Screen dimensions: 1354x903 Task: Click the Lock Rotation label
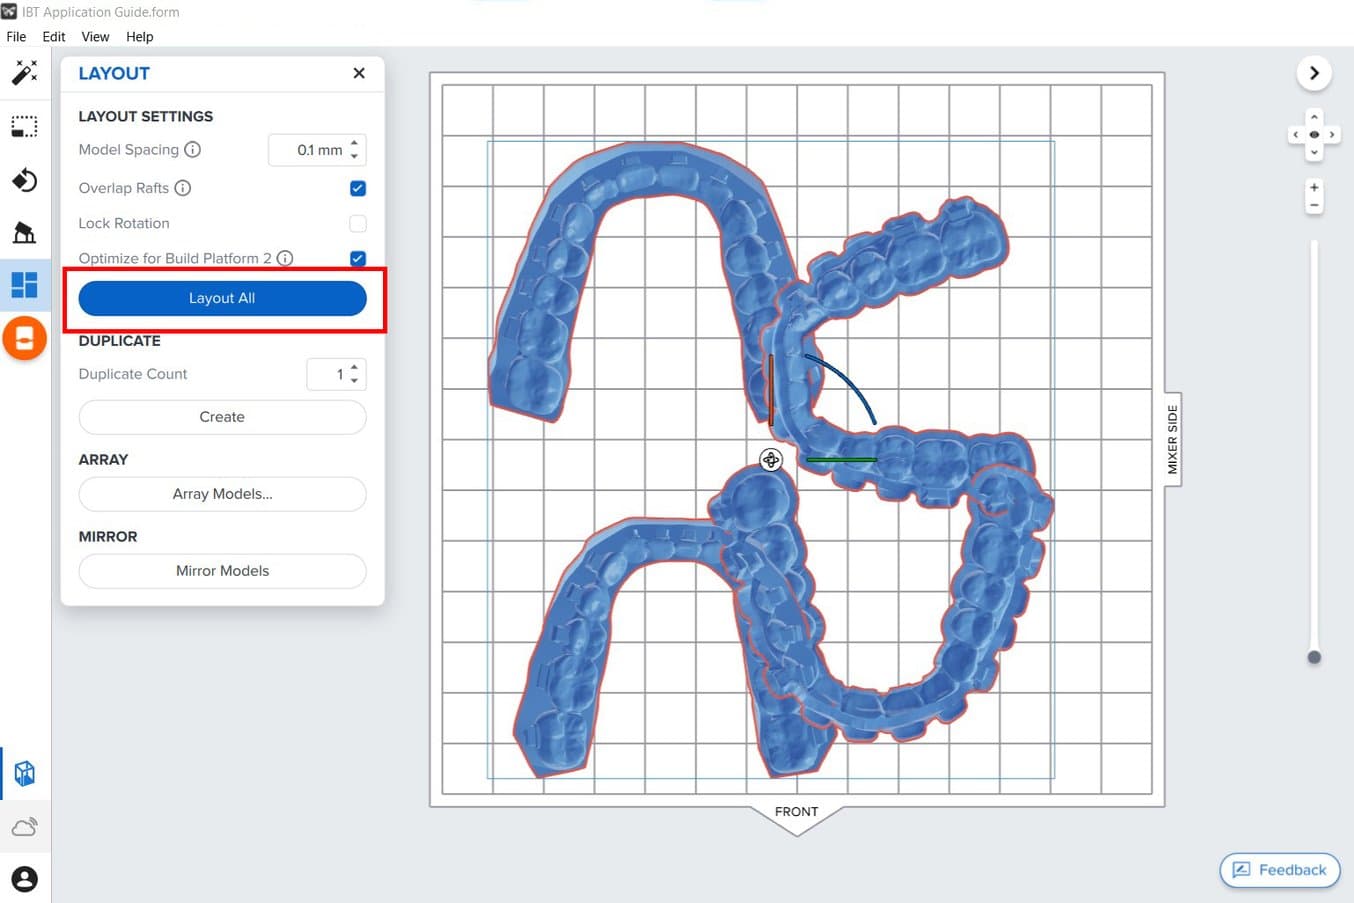click(x=124, y=223)
